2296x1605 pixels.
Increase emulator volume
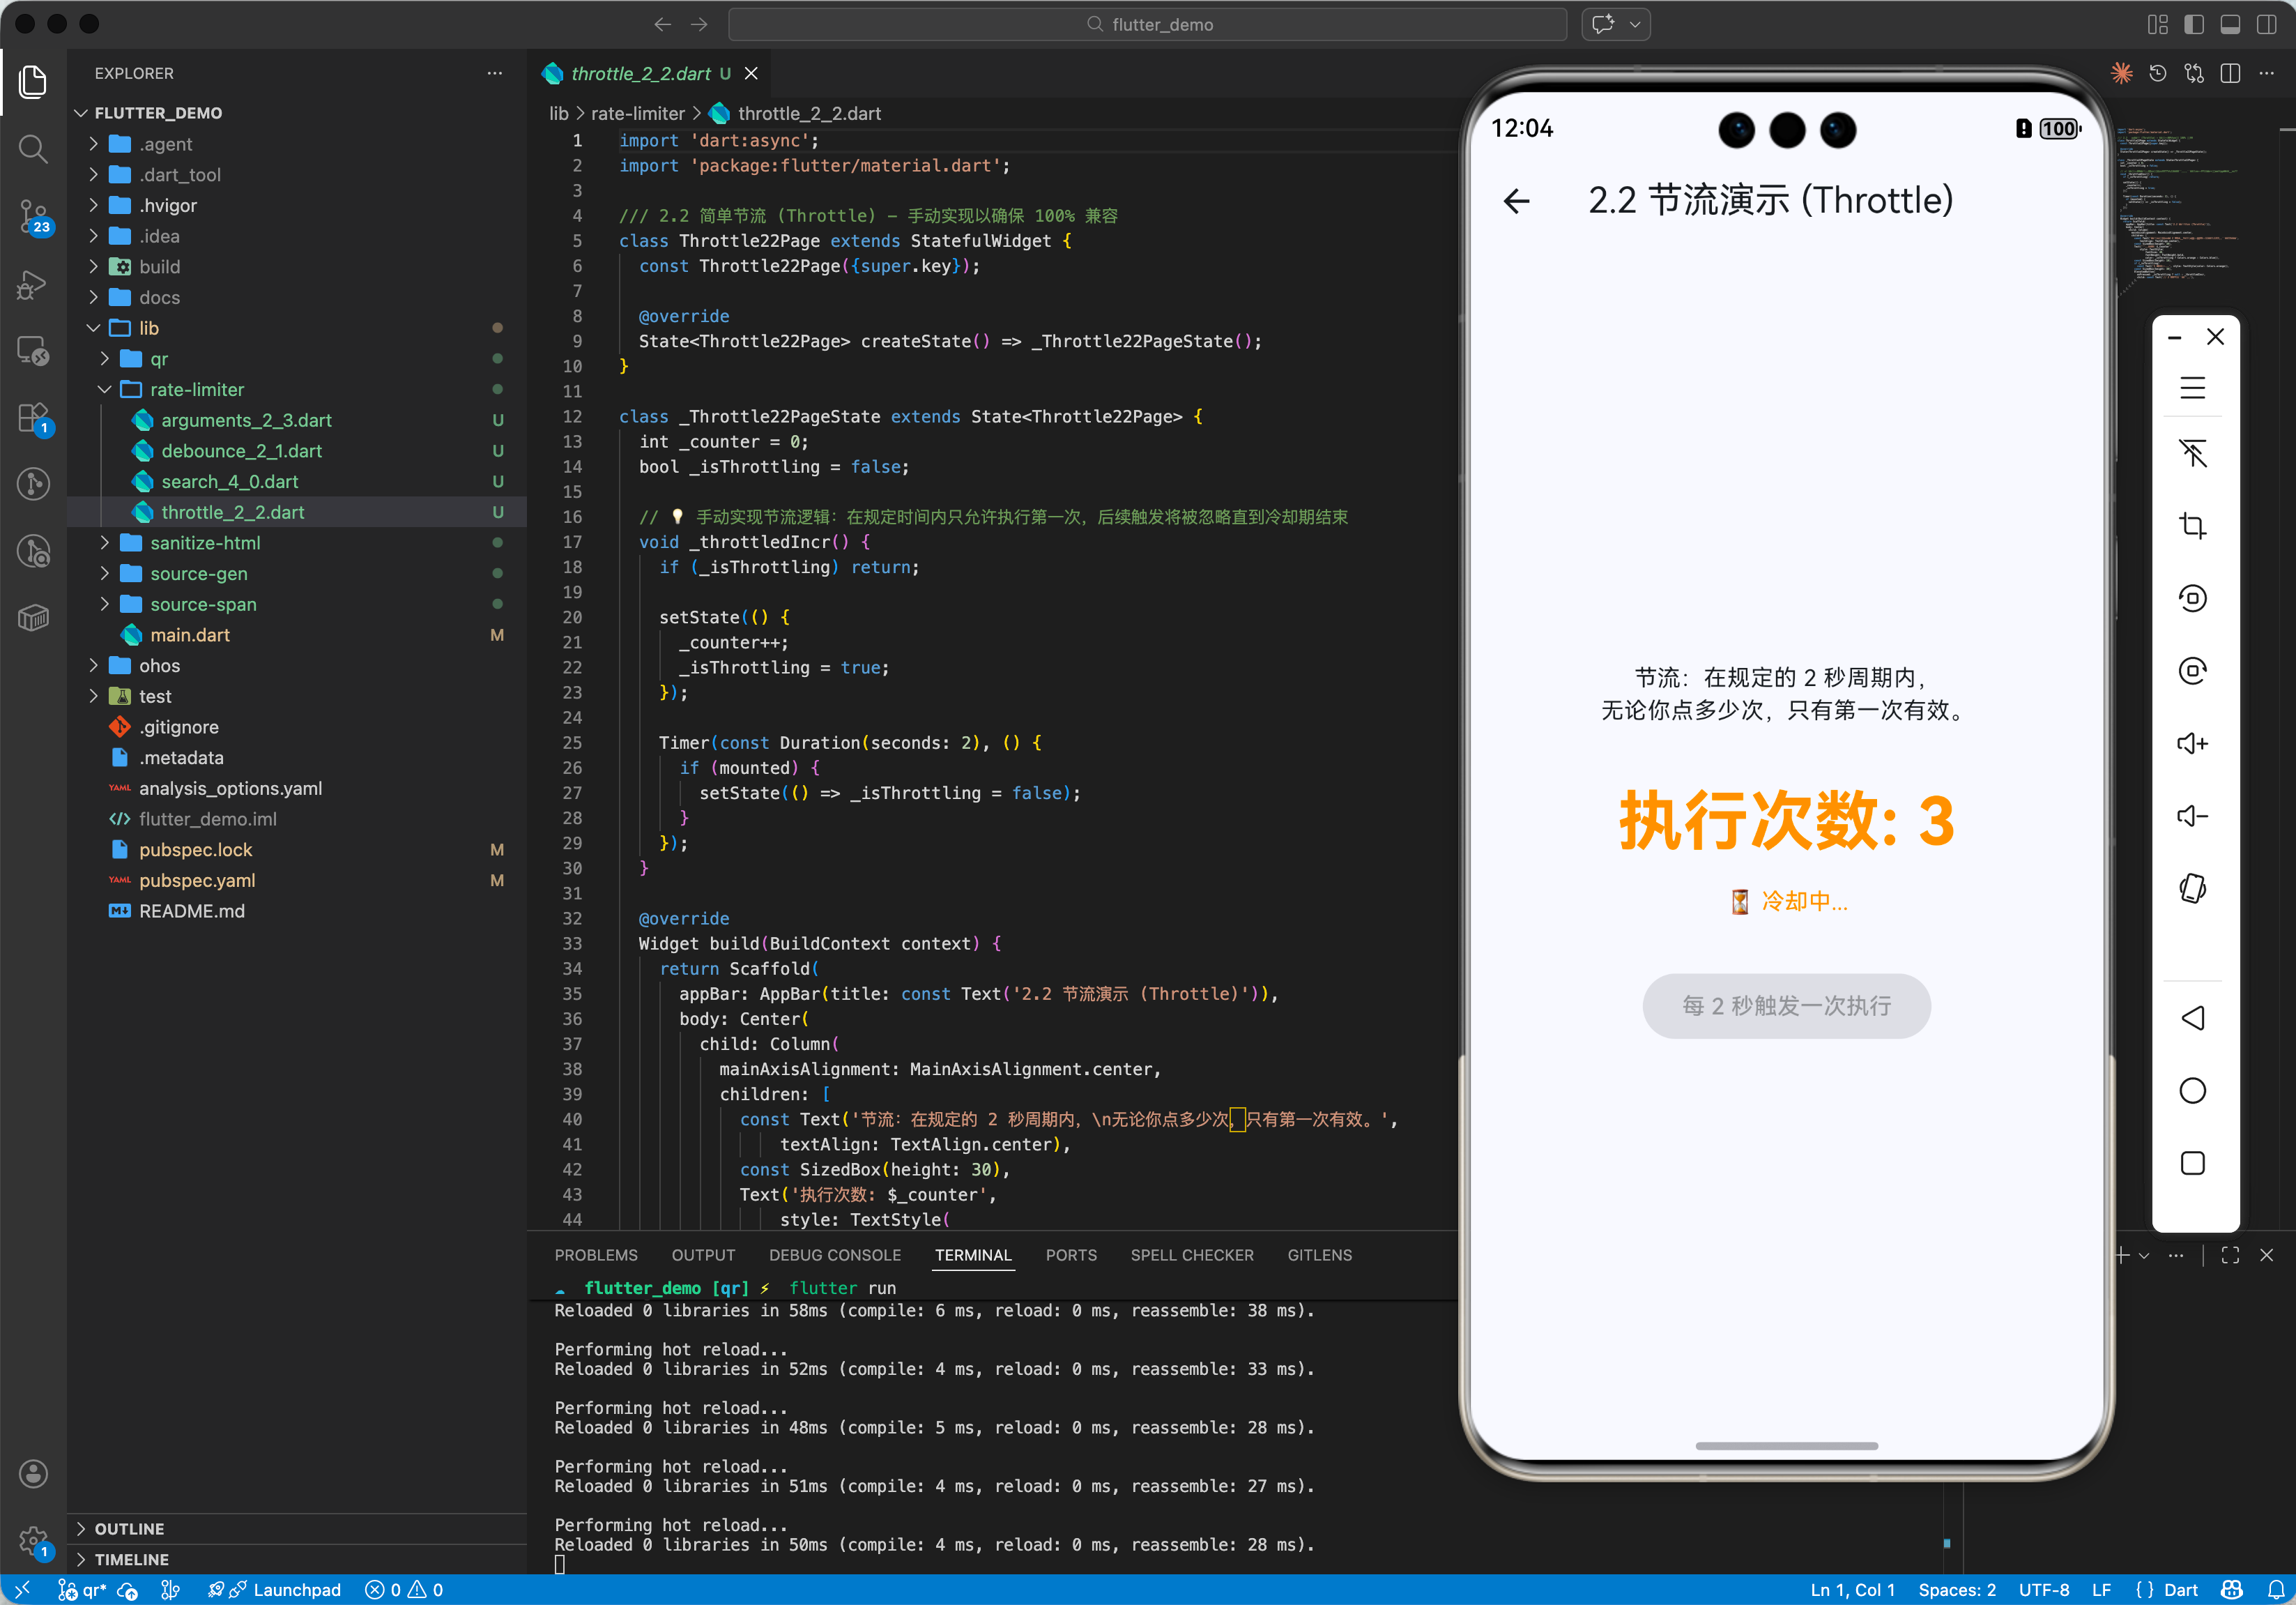pyautogui.click(x=2194, y=743)
